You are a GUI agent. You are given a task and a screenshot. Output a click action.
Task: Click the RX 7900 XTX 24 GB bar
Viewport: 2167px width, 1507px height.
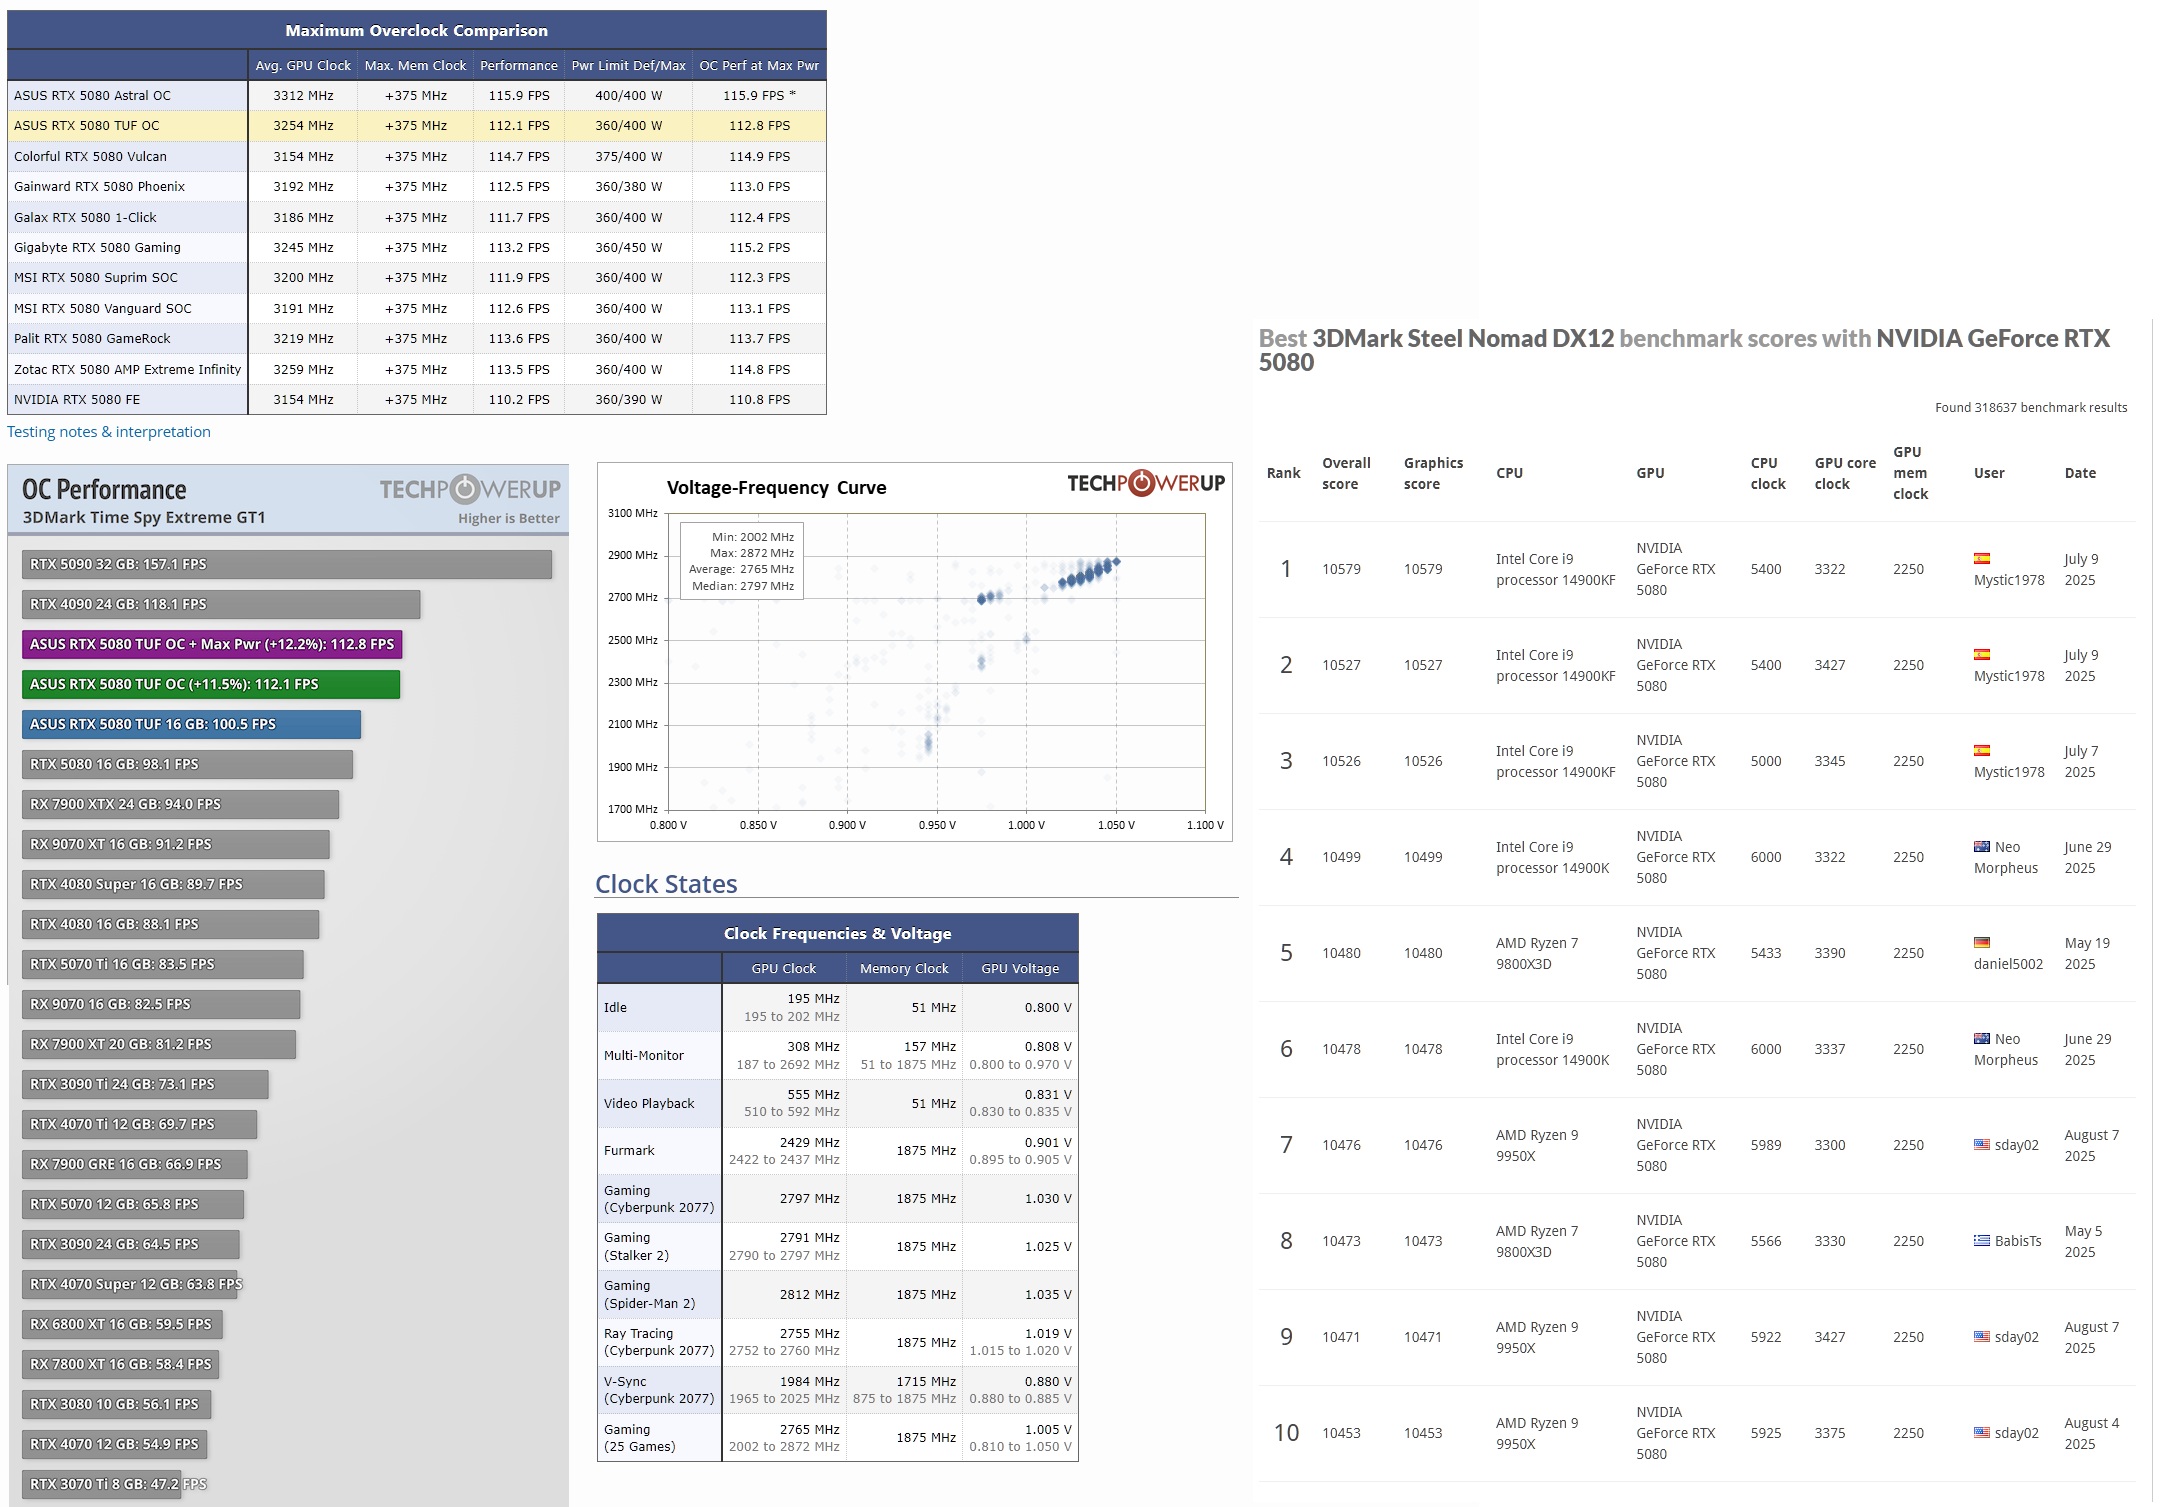180,804
